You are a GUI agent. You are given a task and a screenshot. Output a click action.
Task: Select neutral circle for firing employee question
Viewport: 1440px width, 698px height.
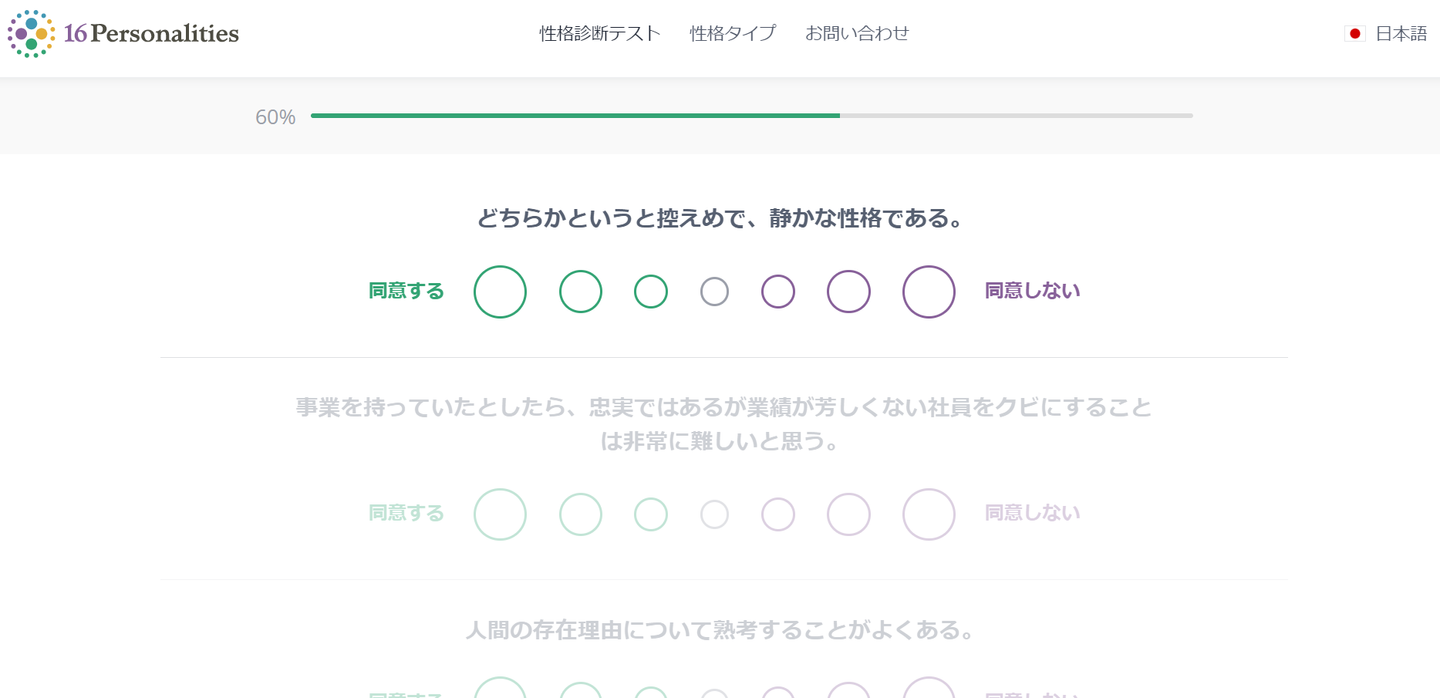[714, 514]
